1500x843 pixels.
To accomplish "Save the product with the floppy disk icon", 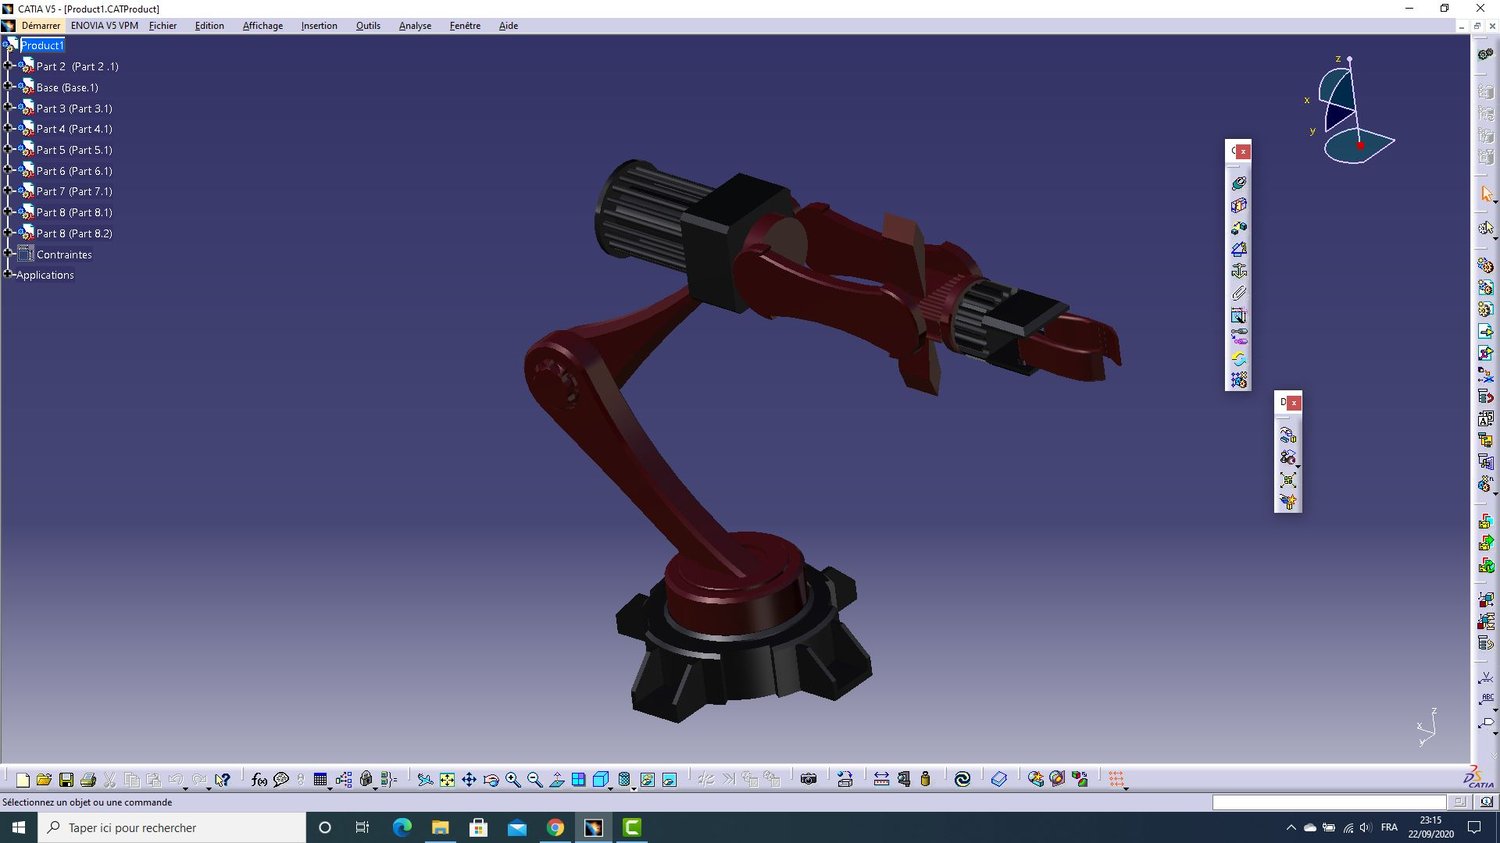I will click(66, 780).
